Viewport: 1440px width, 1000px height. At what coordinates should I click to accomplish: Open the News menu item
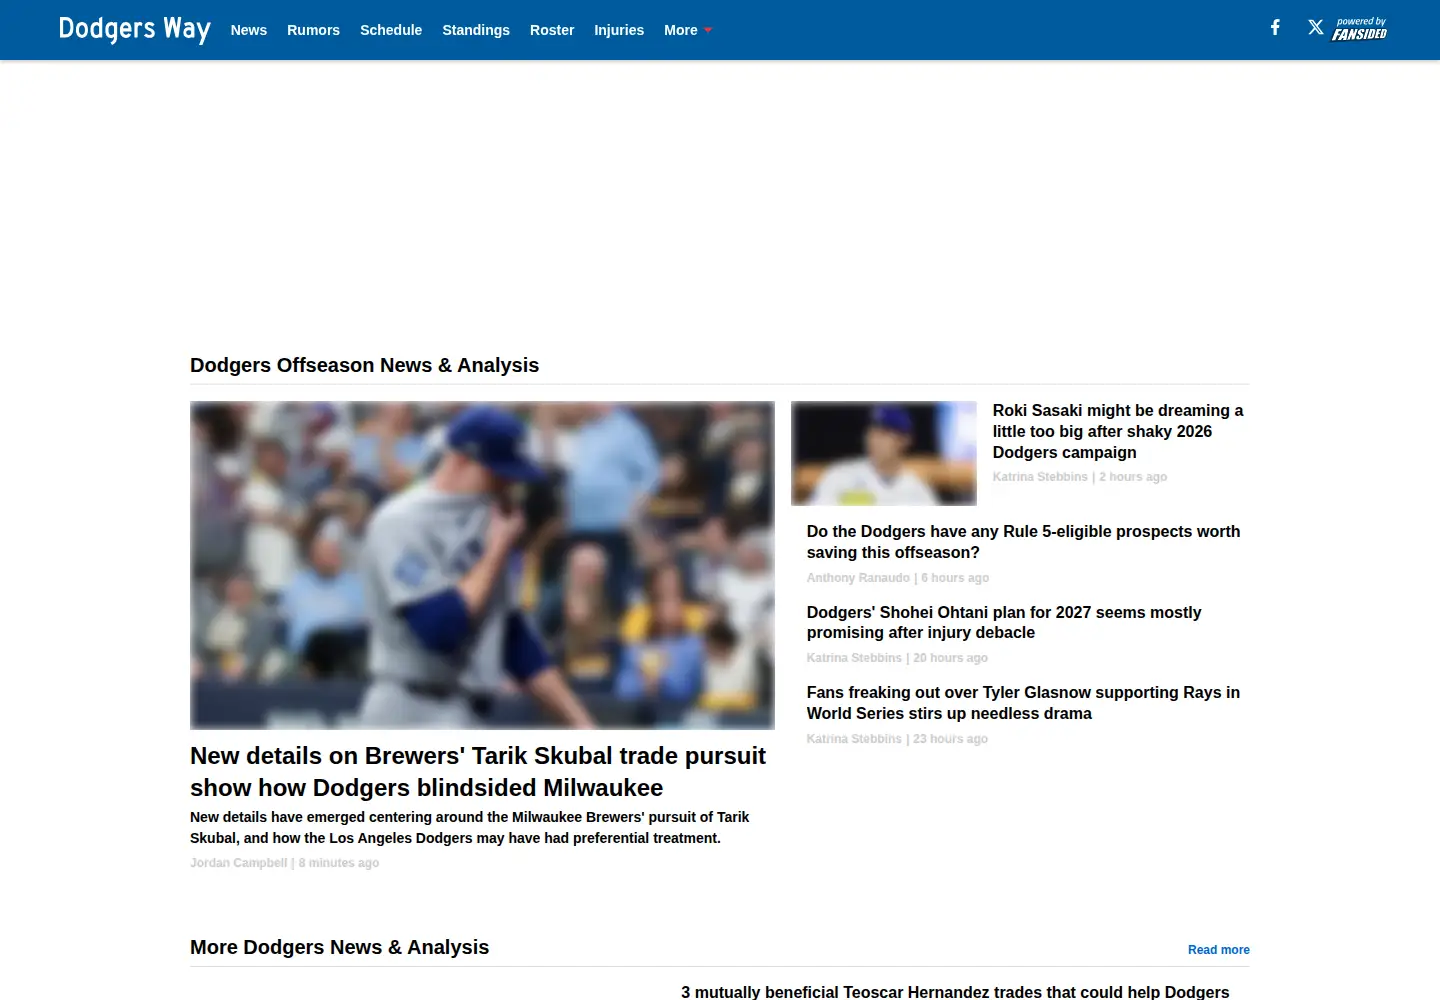tap(249, 30)
